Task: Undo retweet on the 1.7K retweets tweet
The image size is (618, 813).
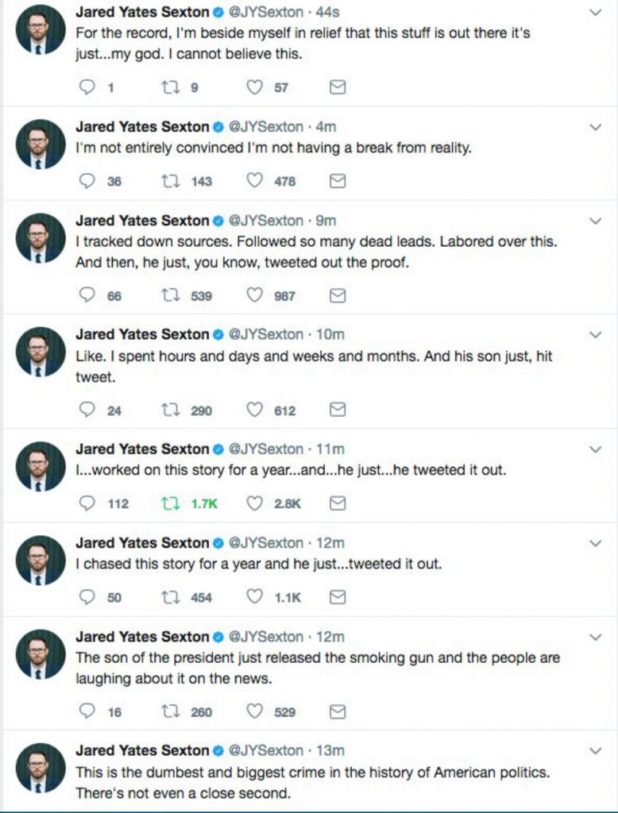Action: [x=168, y=504]
